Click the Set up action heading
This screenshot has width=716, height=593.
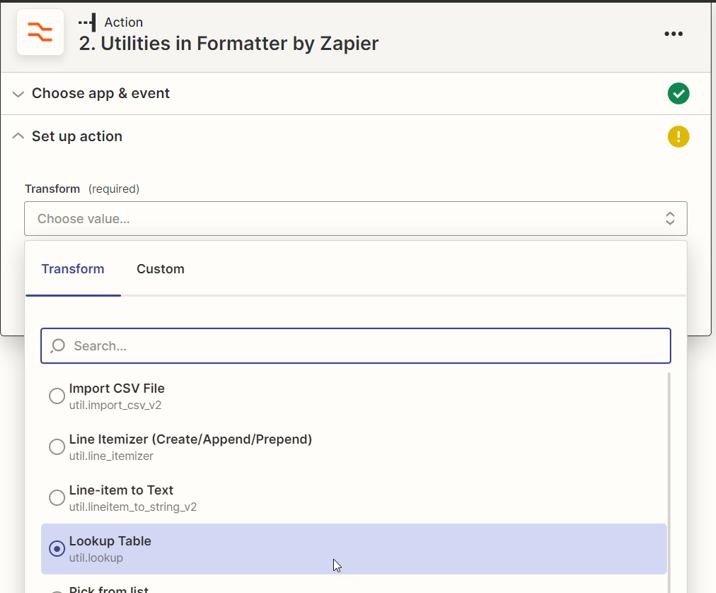pos(77,137)
